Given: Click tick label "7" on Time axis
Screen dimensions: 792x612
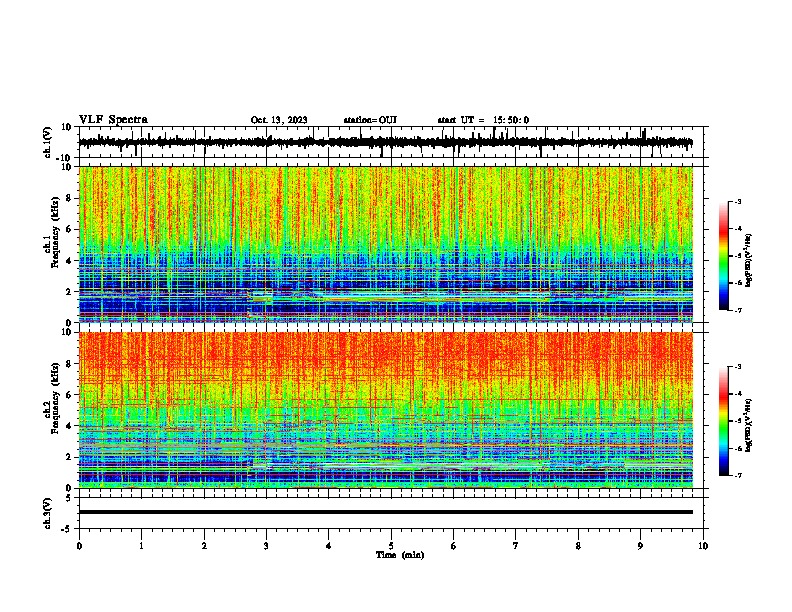Looking at the screenshot, I should [x=516, y=546].
